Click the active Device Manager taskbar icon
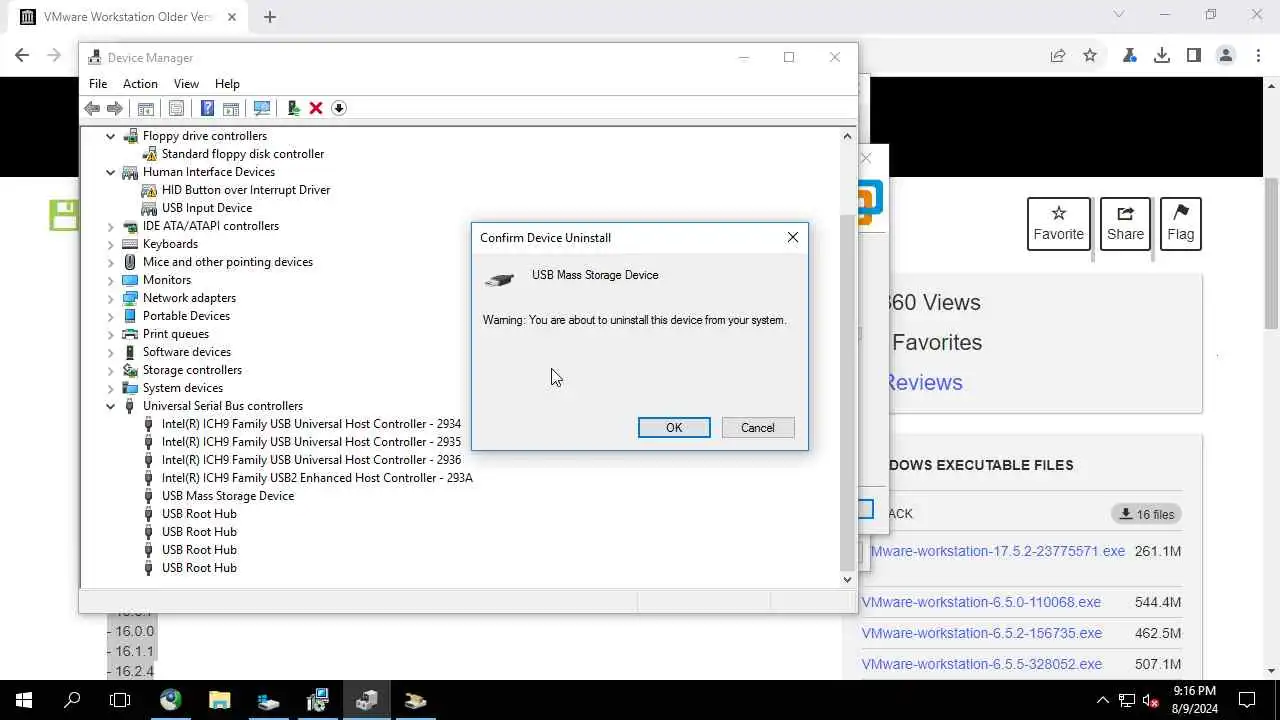This screenshot has width=1280, height=720. coord(366,700)
